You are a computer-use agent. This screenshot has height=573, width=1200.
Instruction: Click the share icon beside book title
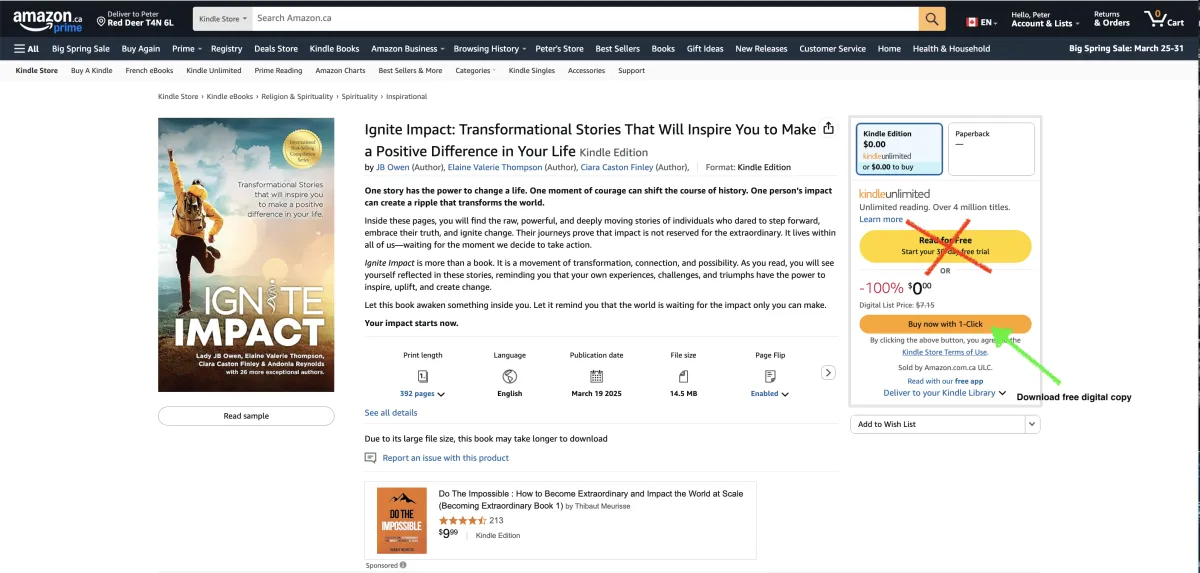[x=828, y=129]
